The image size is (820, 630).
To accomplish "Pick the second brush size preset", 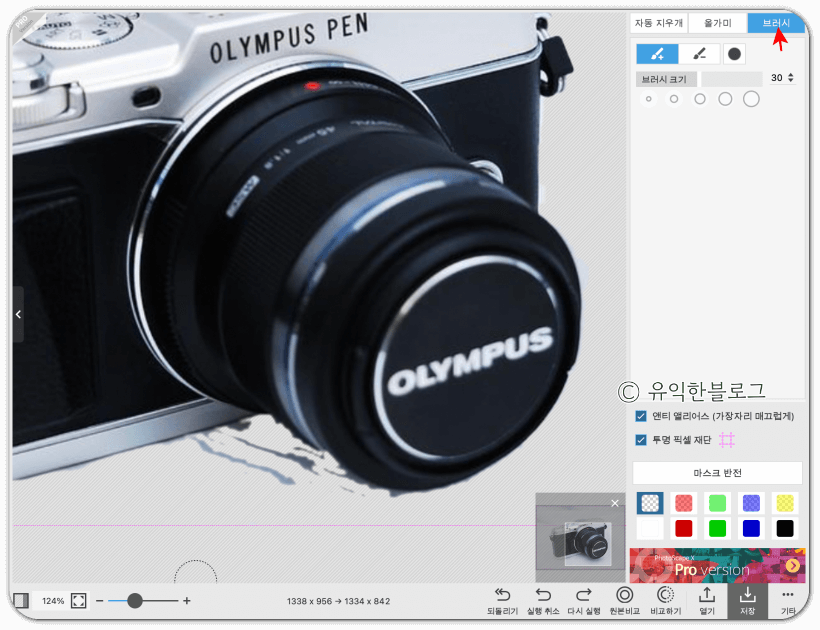I will 674,99.
